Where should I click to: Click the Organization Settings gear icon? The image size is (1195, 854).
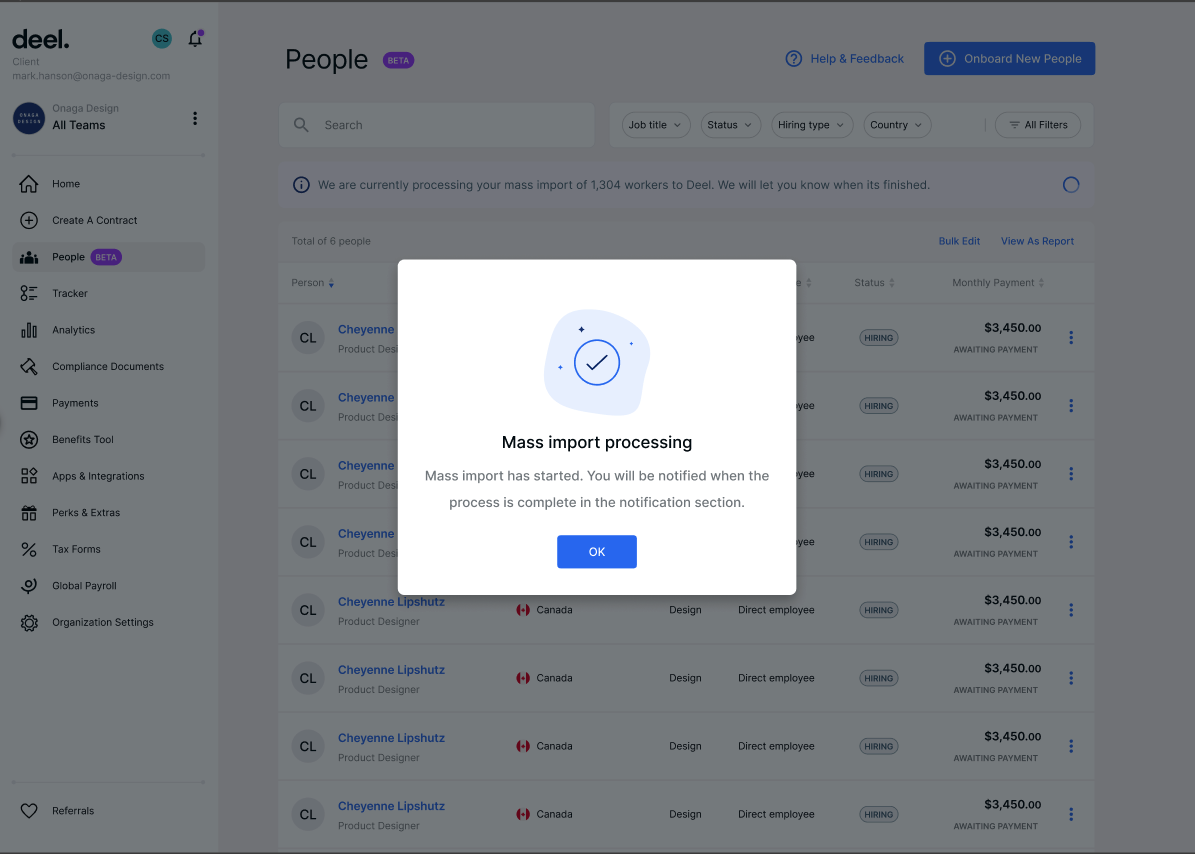coord(29,622)
